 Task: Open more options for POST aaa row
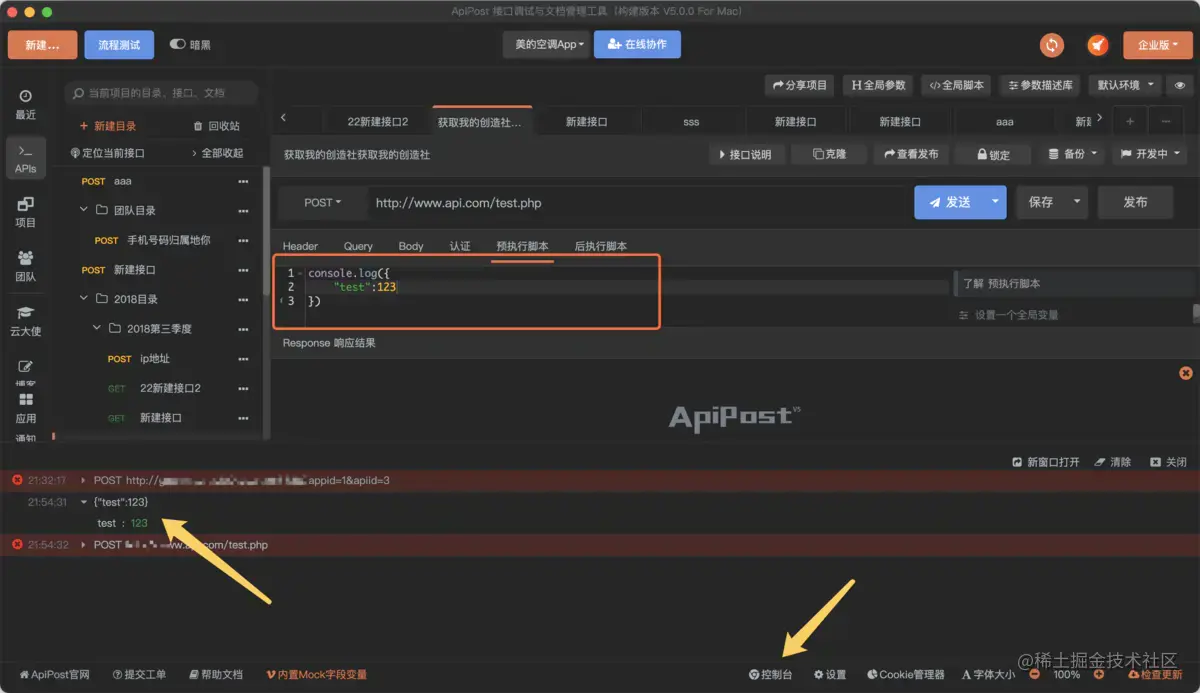click(243, 182)
